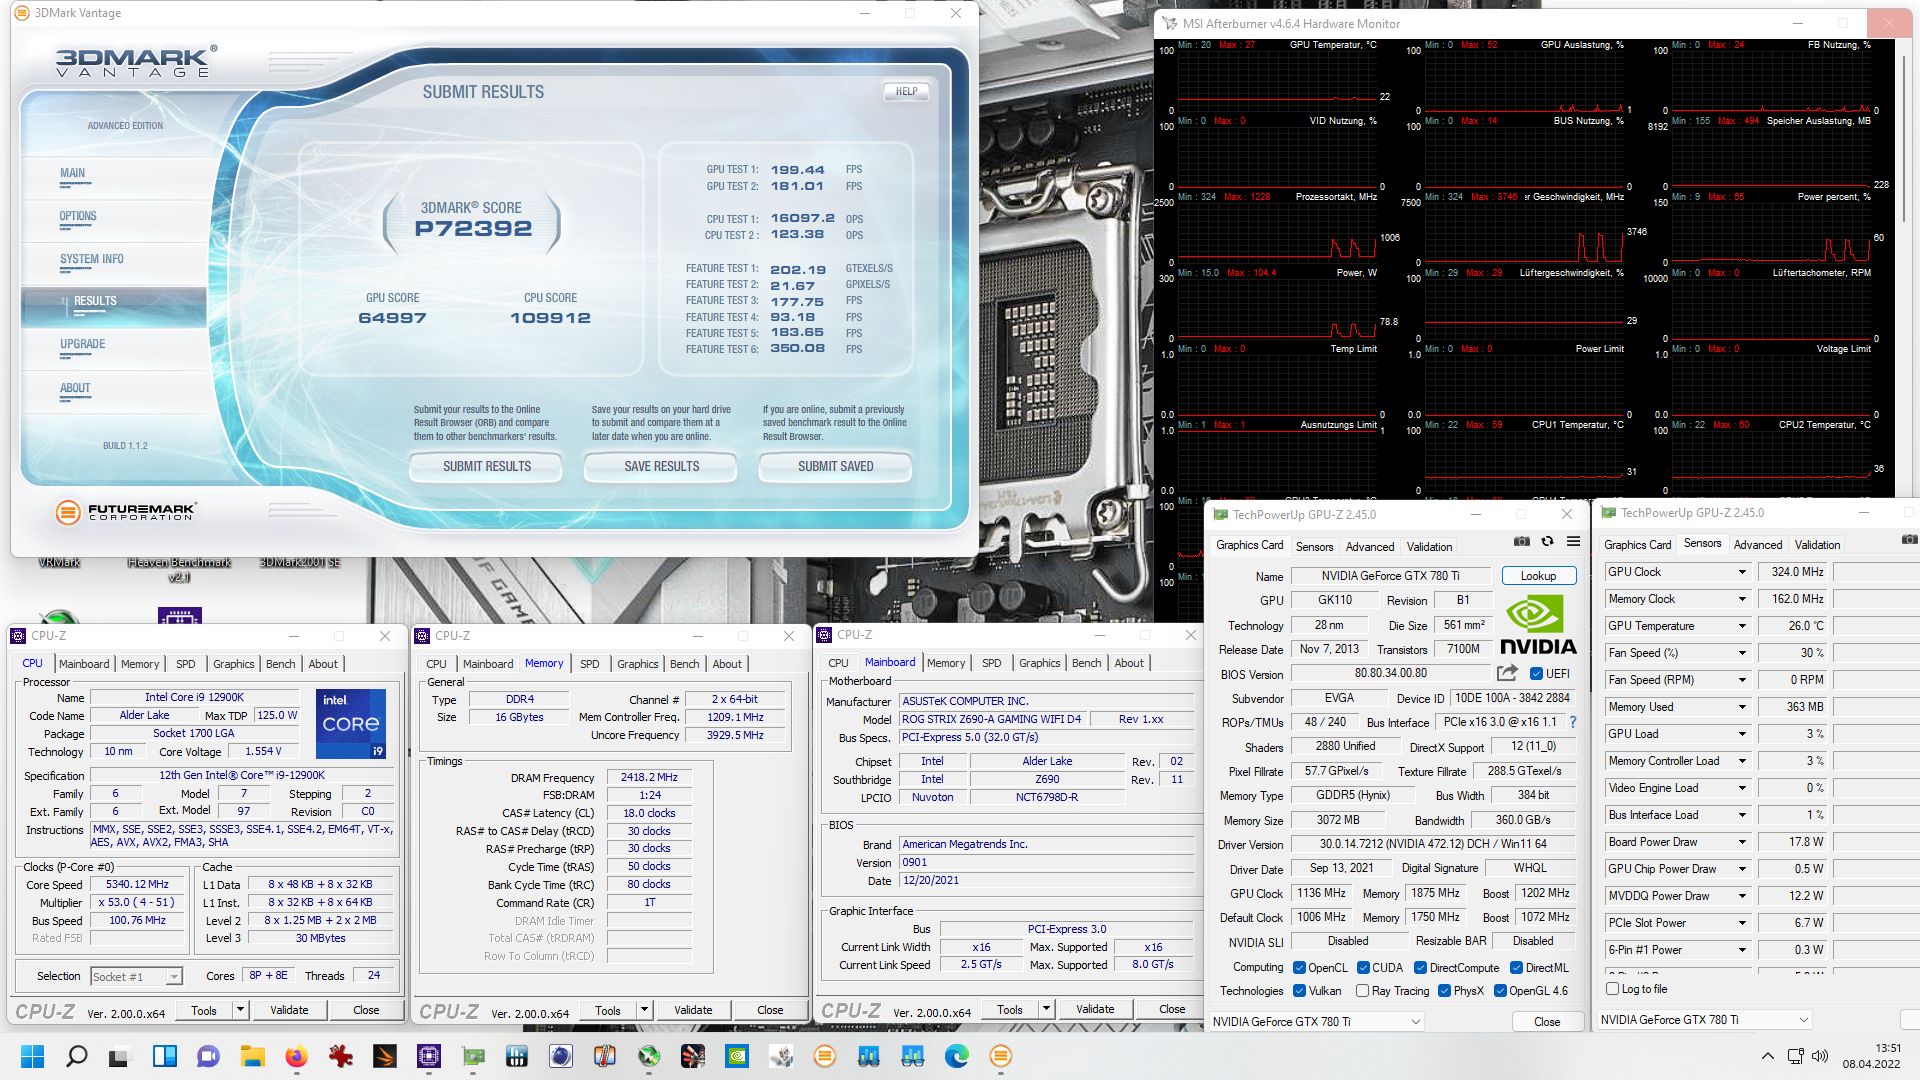Expand the Memory Clock sensor dropdown
The image size is (1920, 1080).
(1742, 599)
